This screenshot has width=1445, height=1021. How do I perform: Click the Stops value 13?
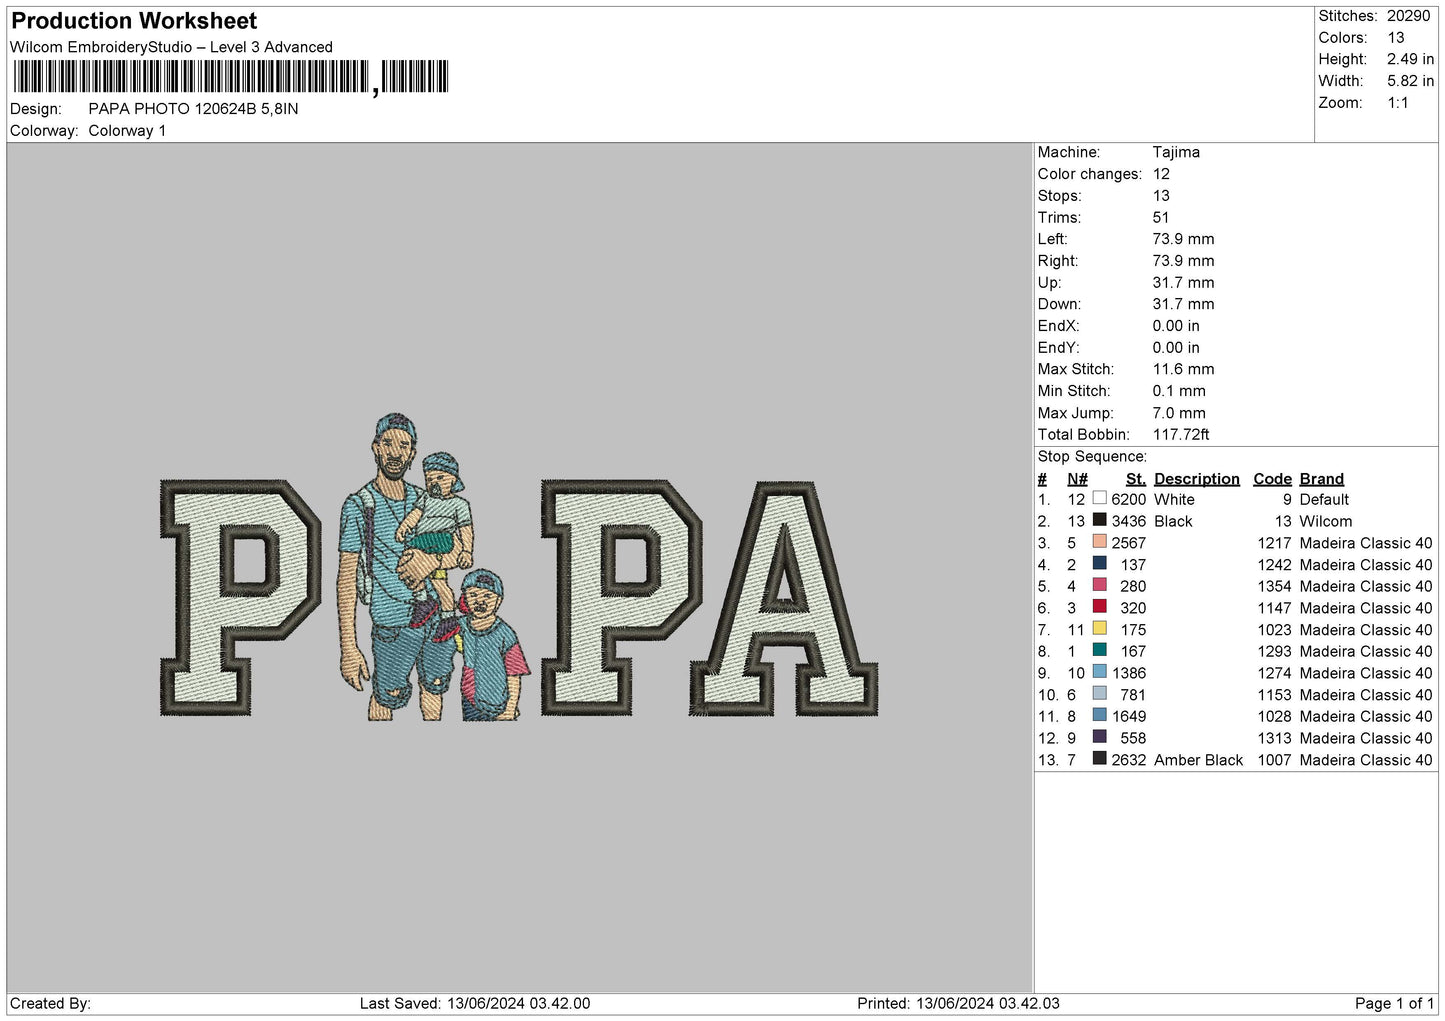pos(1161,196)
